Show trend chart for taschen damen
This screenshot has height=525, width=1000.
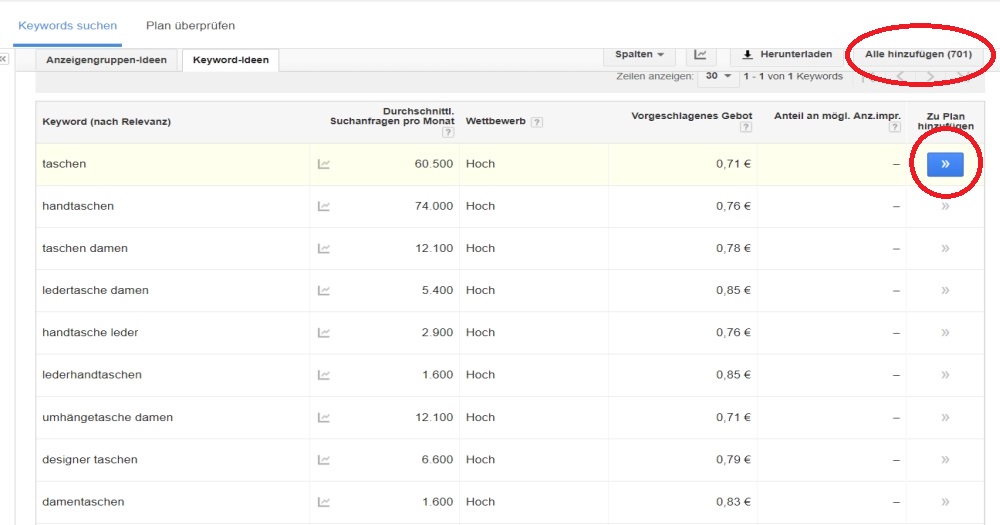(324, 248)
